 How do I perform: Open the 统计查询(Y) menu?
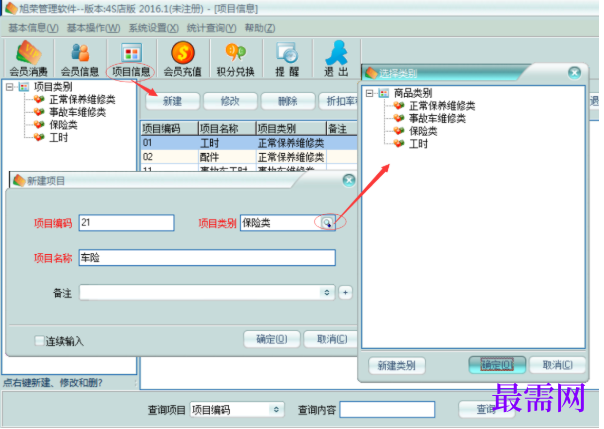pyautogui.click(x=211, y=28)
